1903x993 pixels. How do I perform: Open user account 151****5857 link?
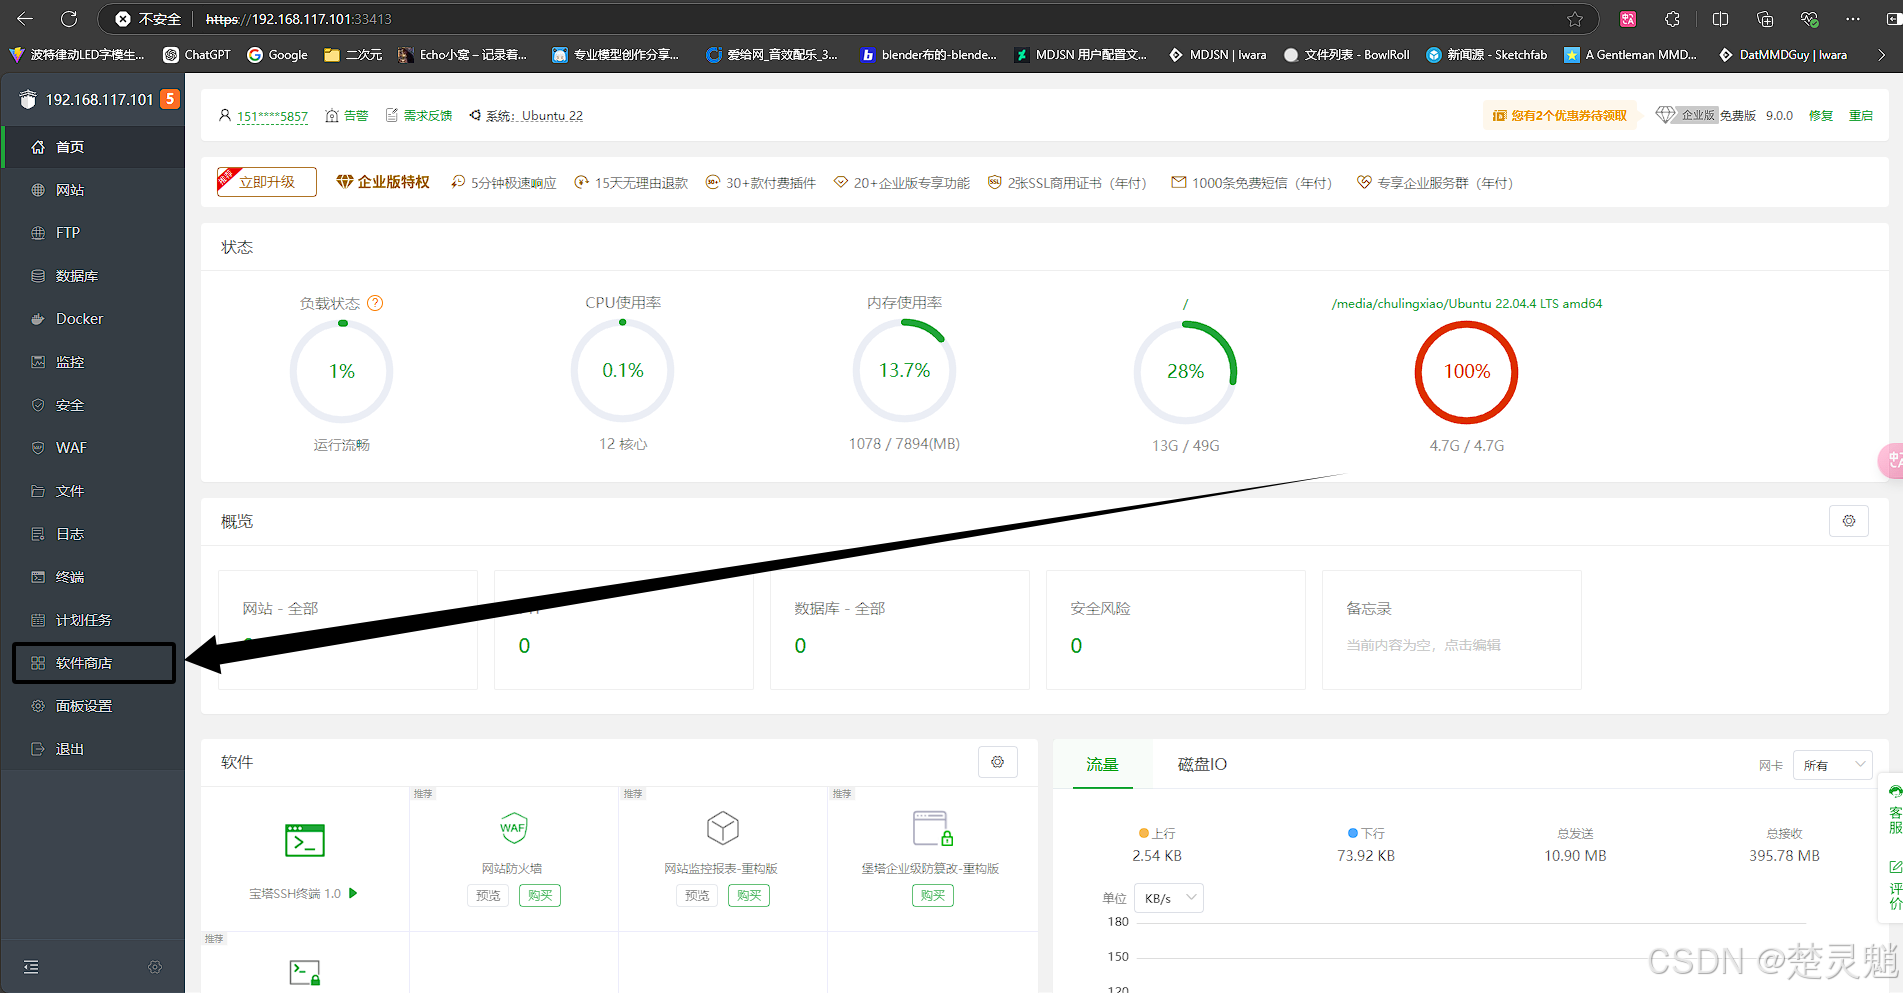point(272,116)
